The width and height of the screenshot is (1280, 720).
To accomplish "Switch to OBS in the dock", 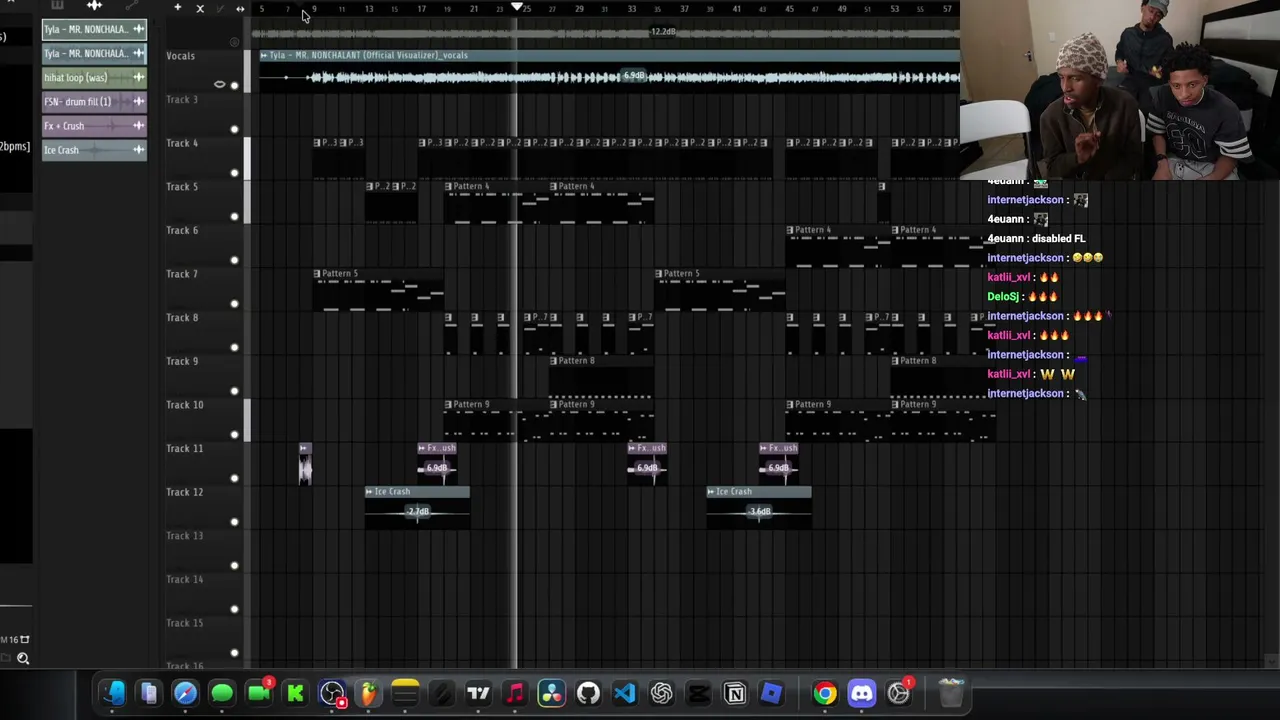I will pos(332,693).
